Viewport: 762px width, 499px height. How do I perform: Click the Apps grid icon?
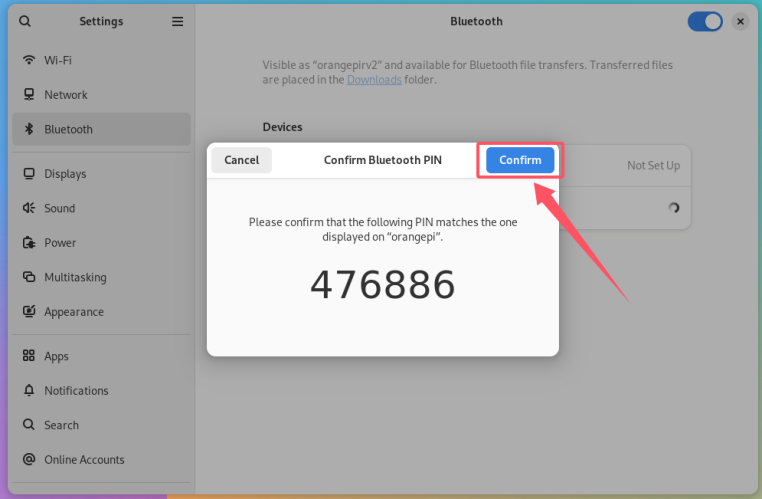click(29, 356)
